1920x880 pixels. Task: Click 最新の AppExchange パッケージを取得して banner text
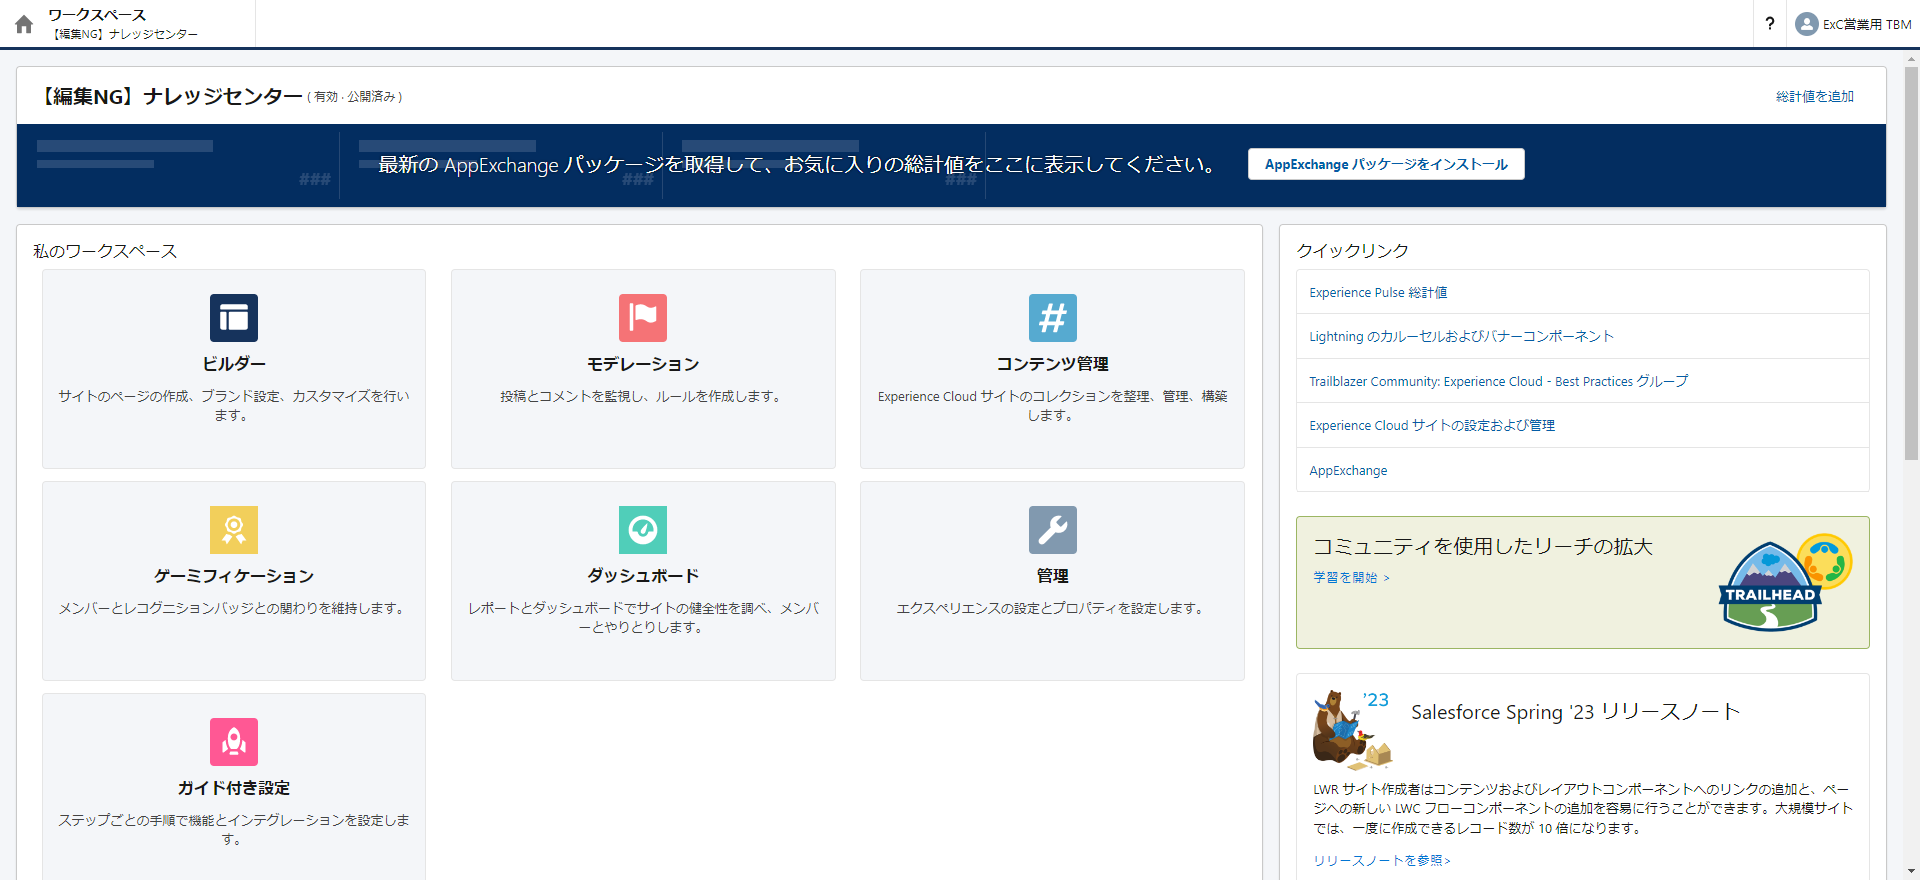click(798, 164)
